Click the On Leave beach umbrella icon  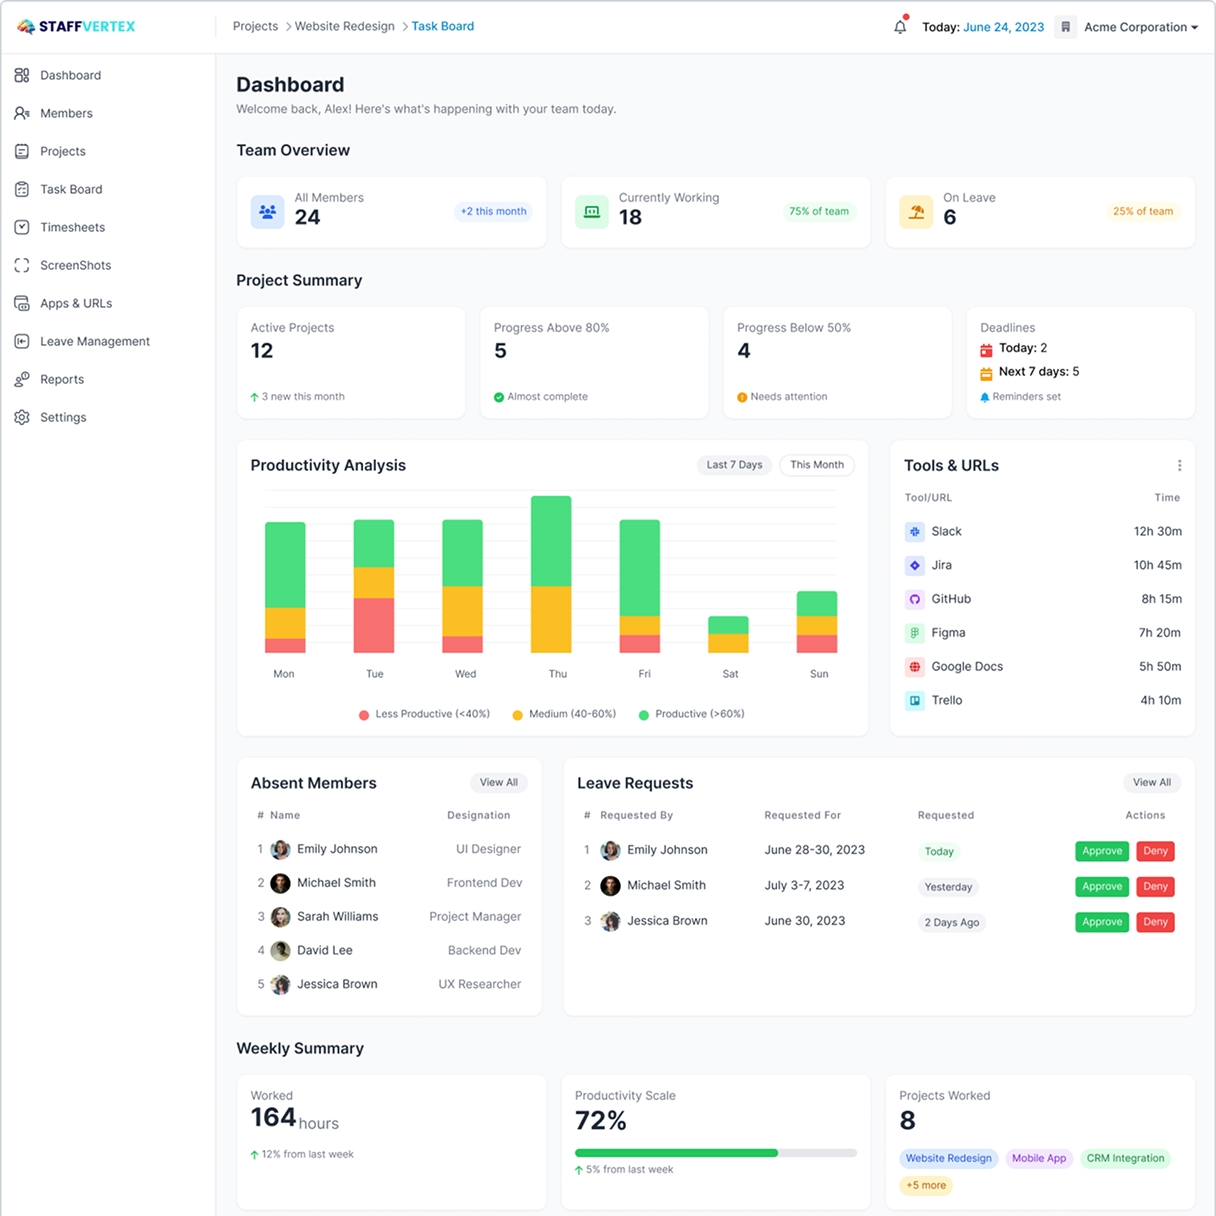916,212
